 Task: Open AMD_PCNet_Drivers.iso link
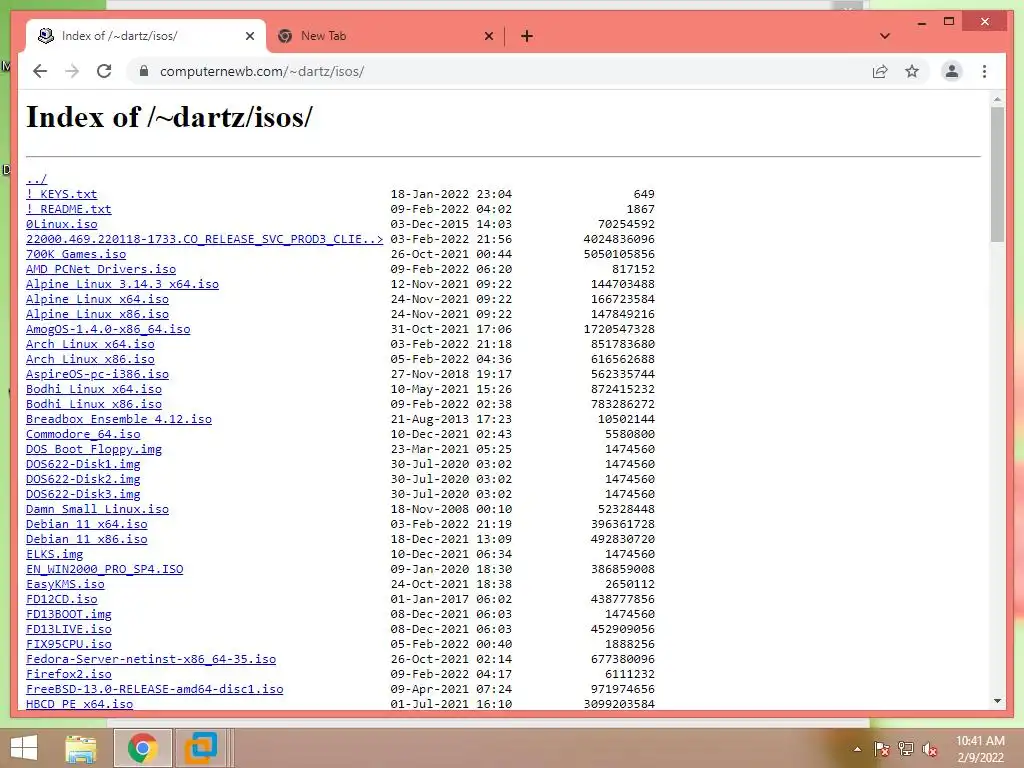point(101,269)
